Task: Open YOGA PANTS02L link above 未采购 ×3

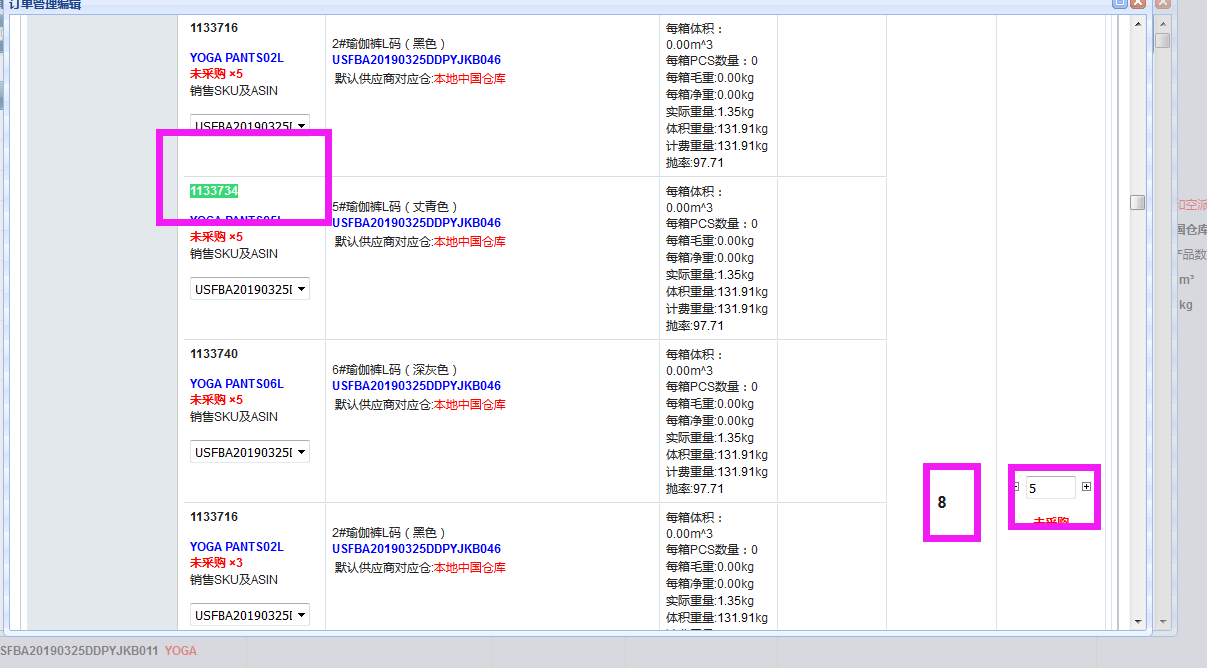Action: click(x=237, y=547)
